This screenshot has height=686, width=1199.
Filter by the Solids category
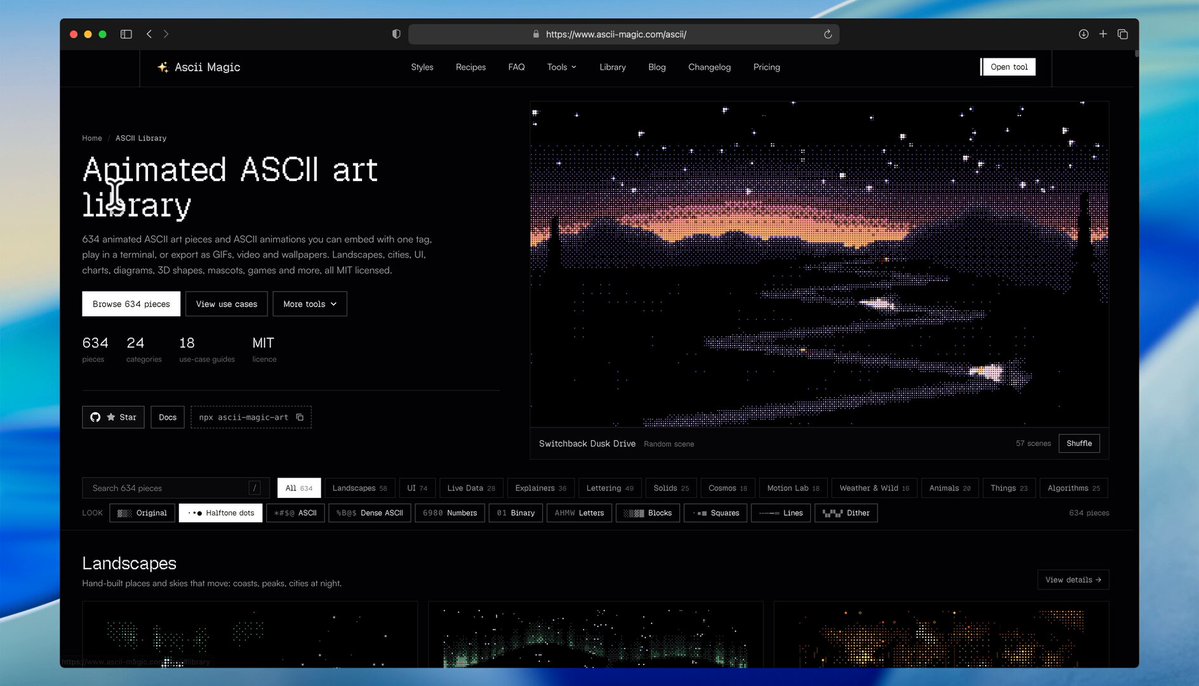tap(671, 488)
